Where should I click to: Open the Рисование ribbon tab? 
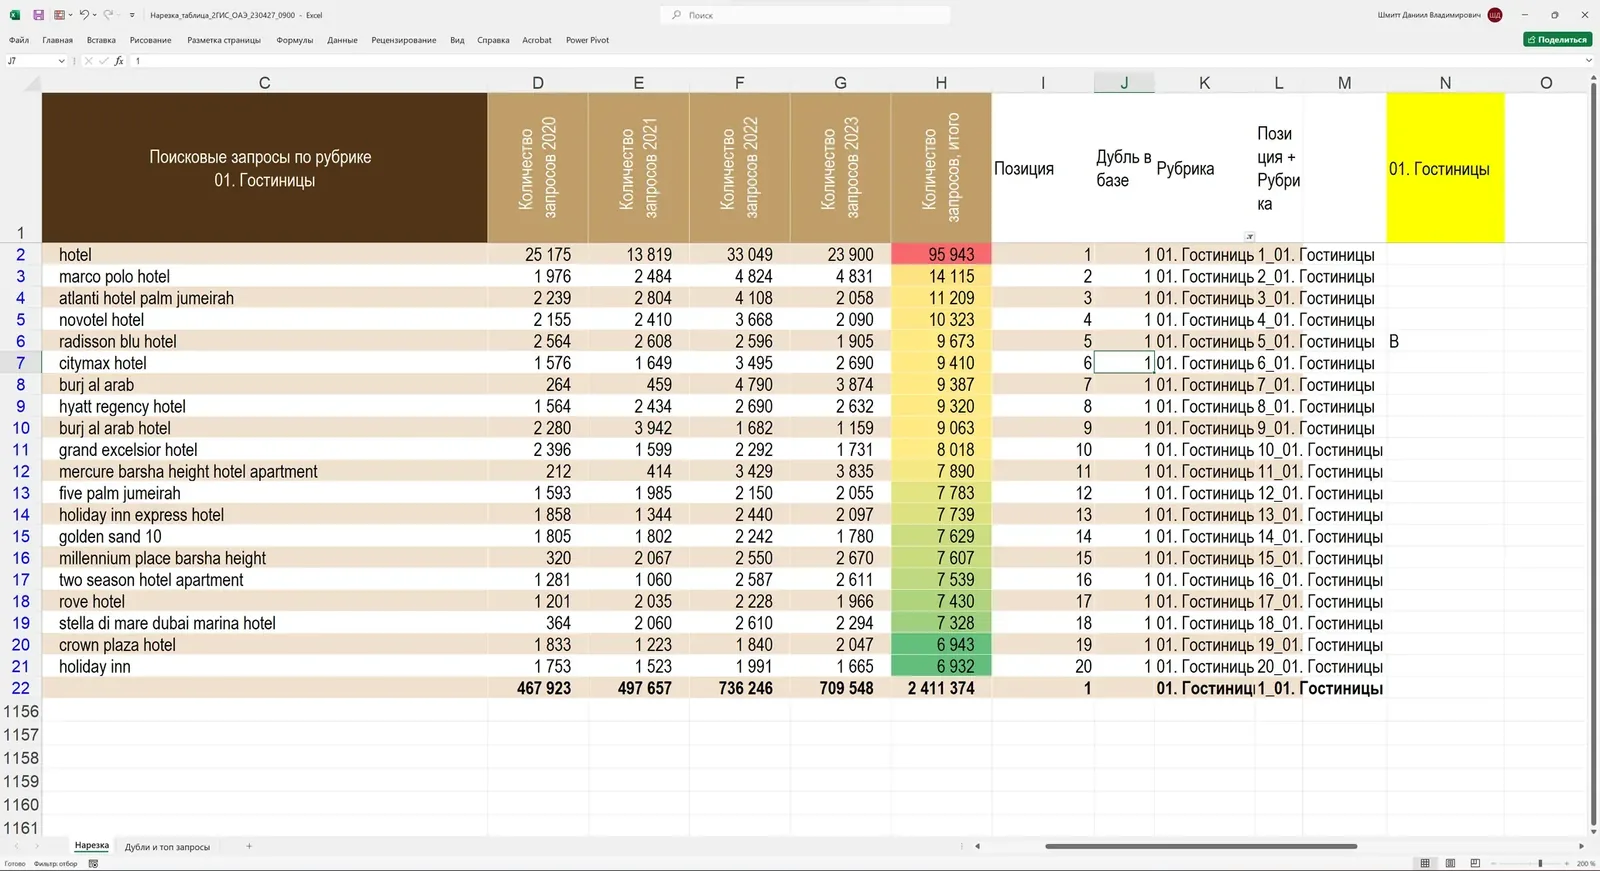(151, 40)
